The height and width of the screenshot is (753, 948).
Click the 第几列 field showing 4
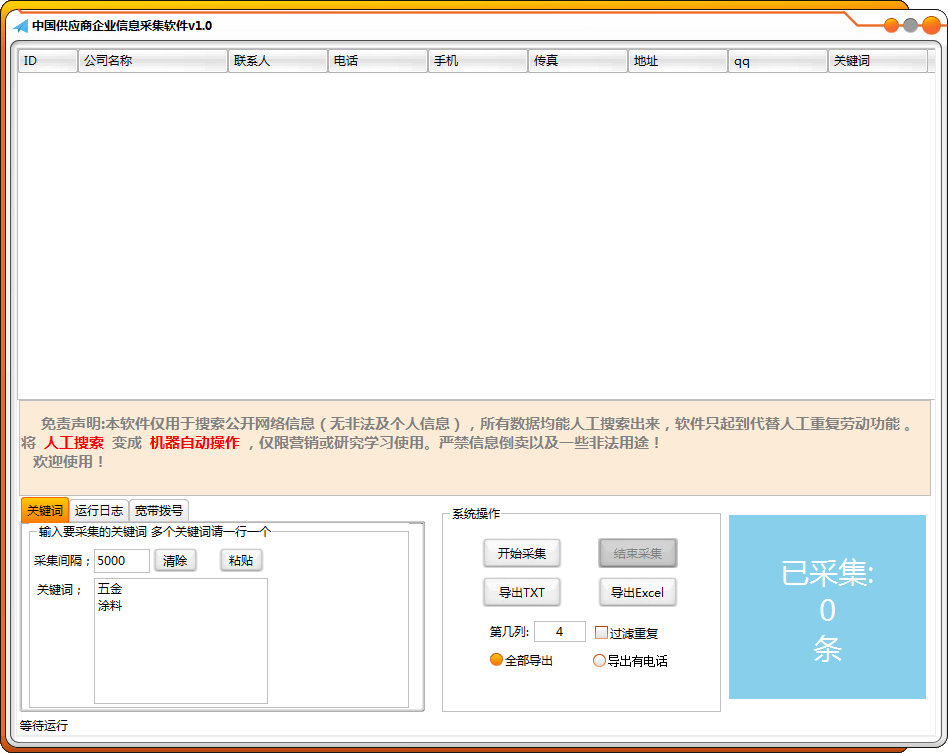tap(560, 631)
